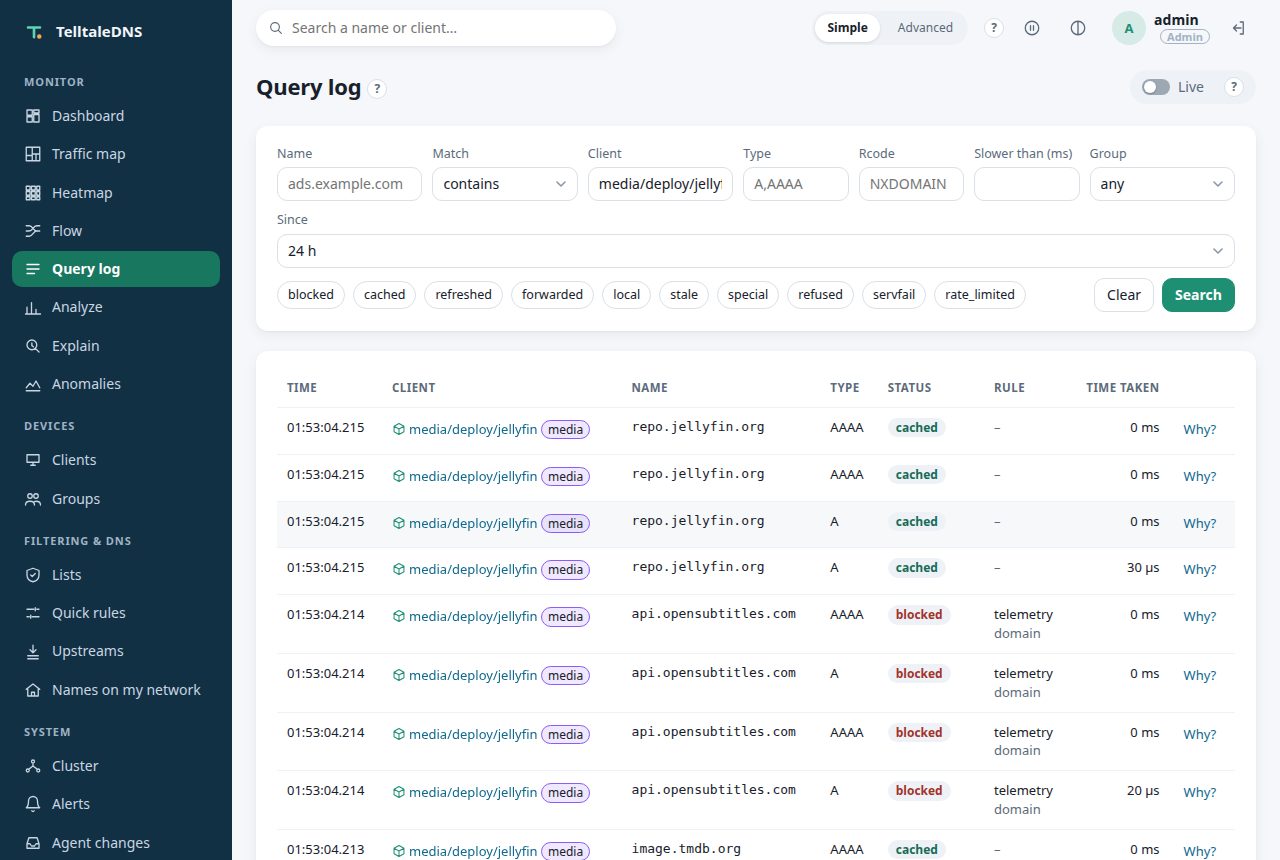Click the Clear button
The width and height of the screenshot is (1280, 860).
point(1124,295)
